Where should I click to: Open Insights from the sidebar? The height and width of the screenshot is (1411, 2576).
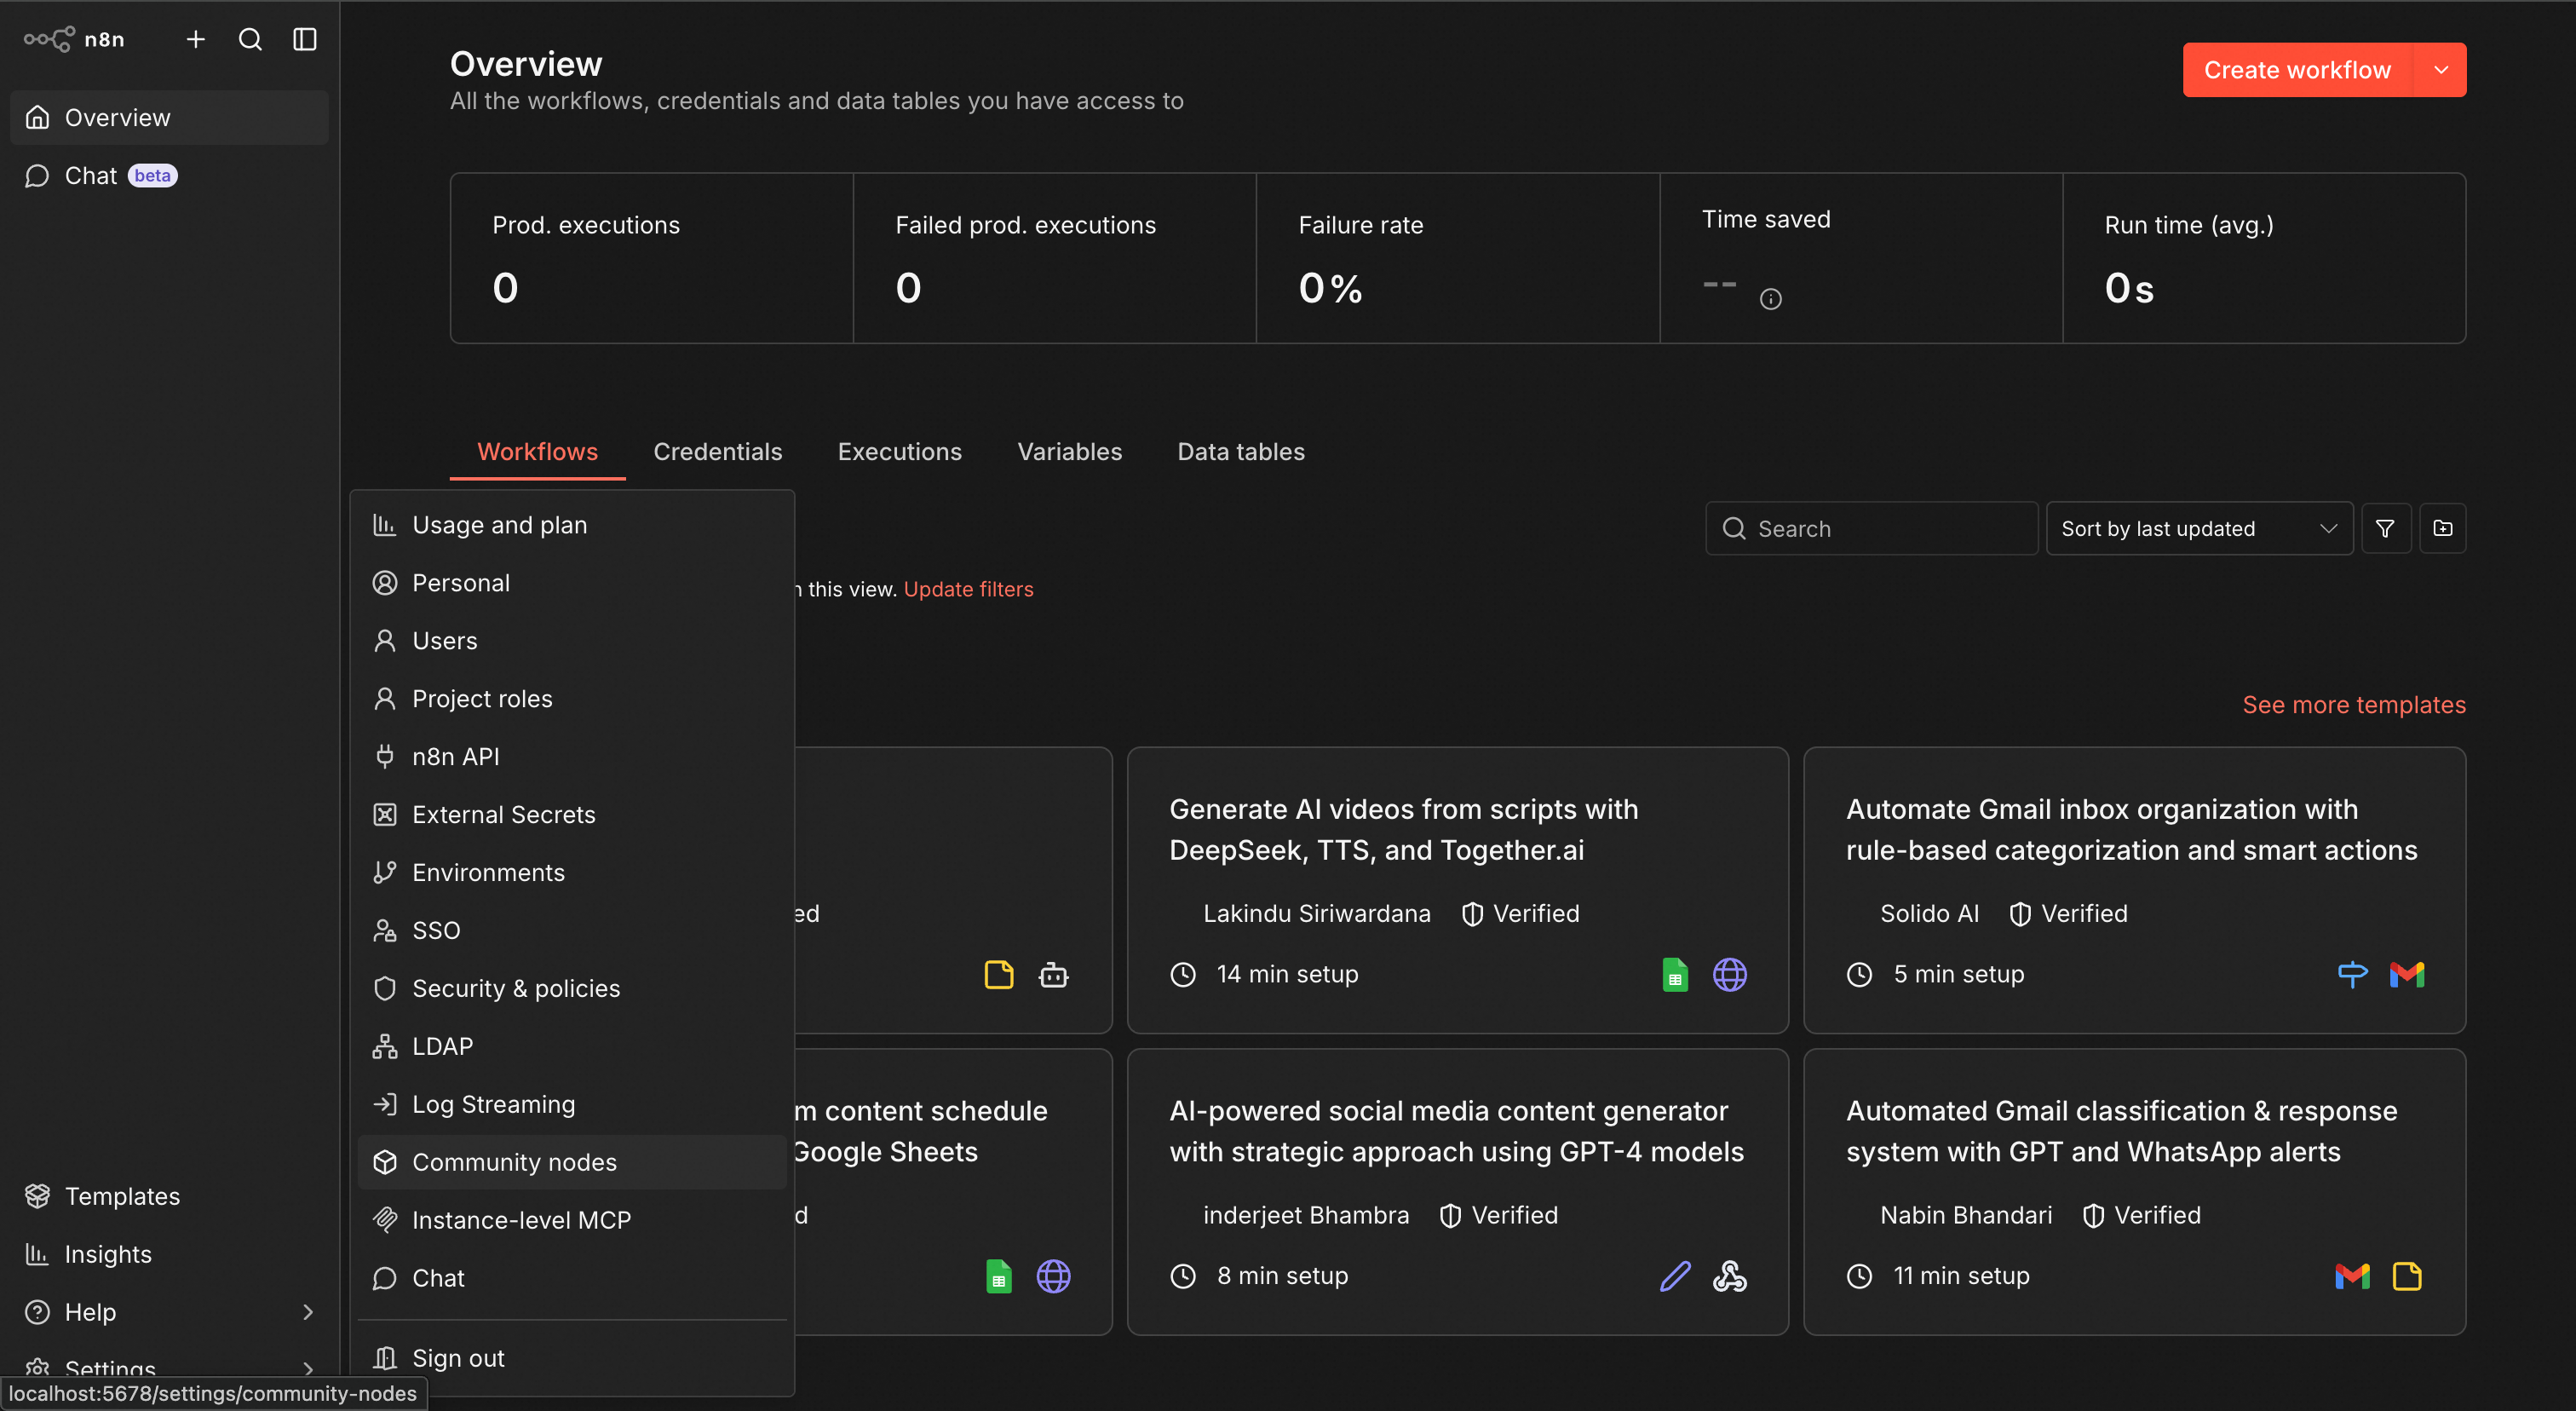pyautogui.click(x=108, y=1254)
